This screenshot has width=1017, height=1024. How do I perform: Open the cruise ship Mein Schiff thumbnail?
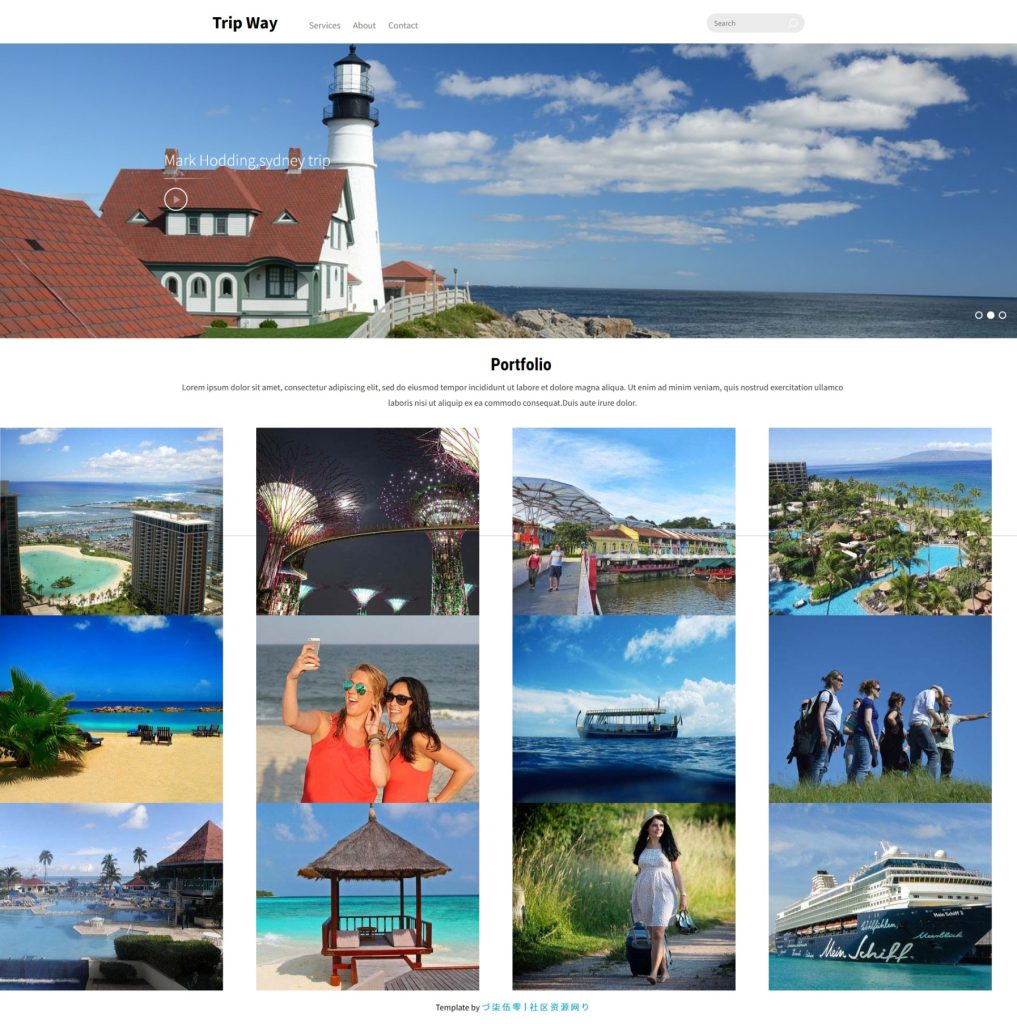880,897
